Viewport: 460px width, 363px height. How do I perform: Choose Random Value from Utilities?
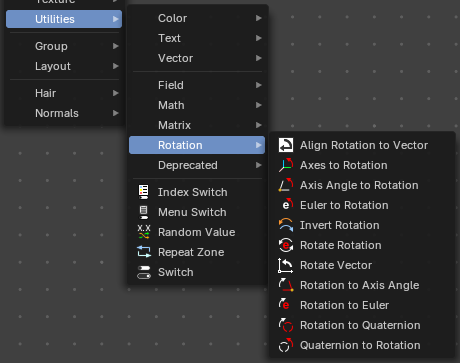(x=197, y=232)
